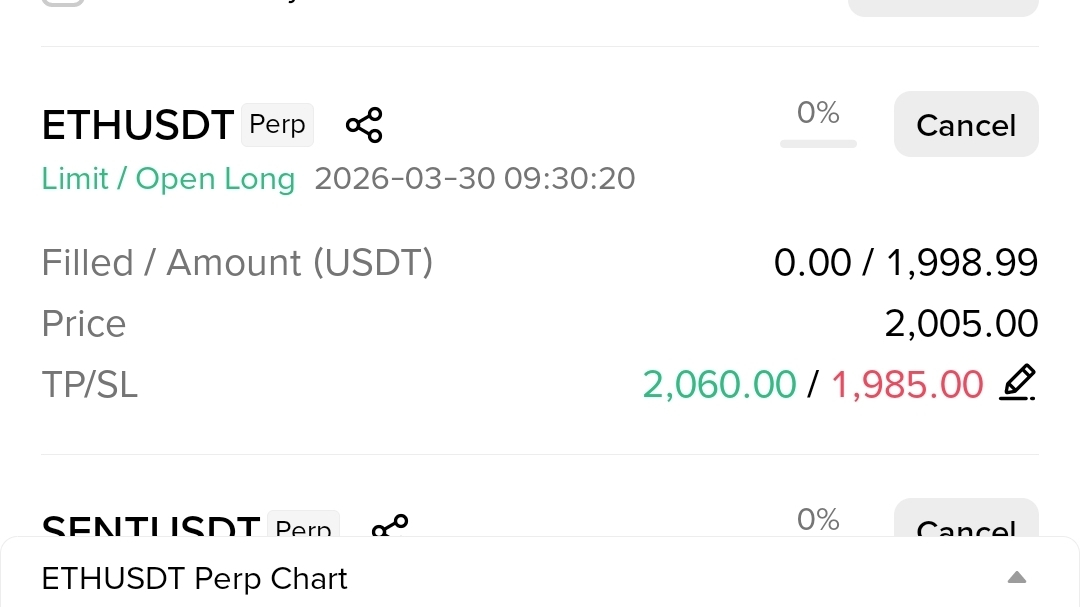Share the ETHUSDT order

(364, 125)
